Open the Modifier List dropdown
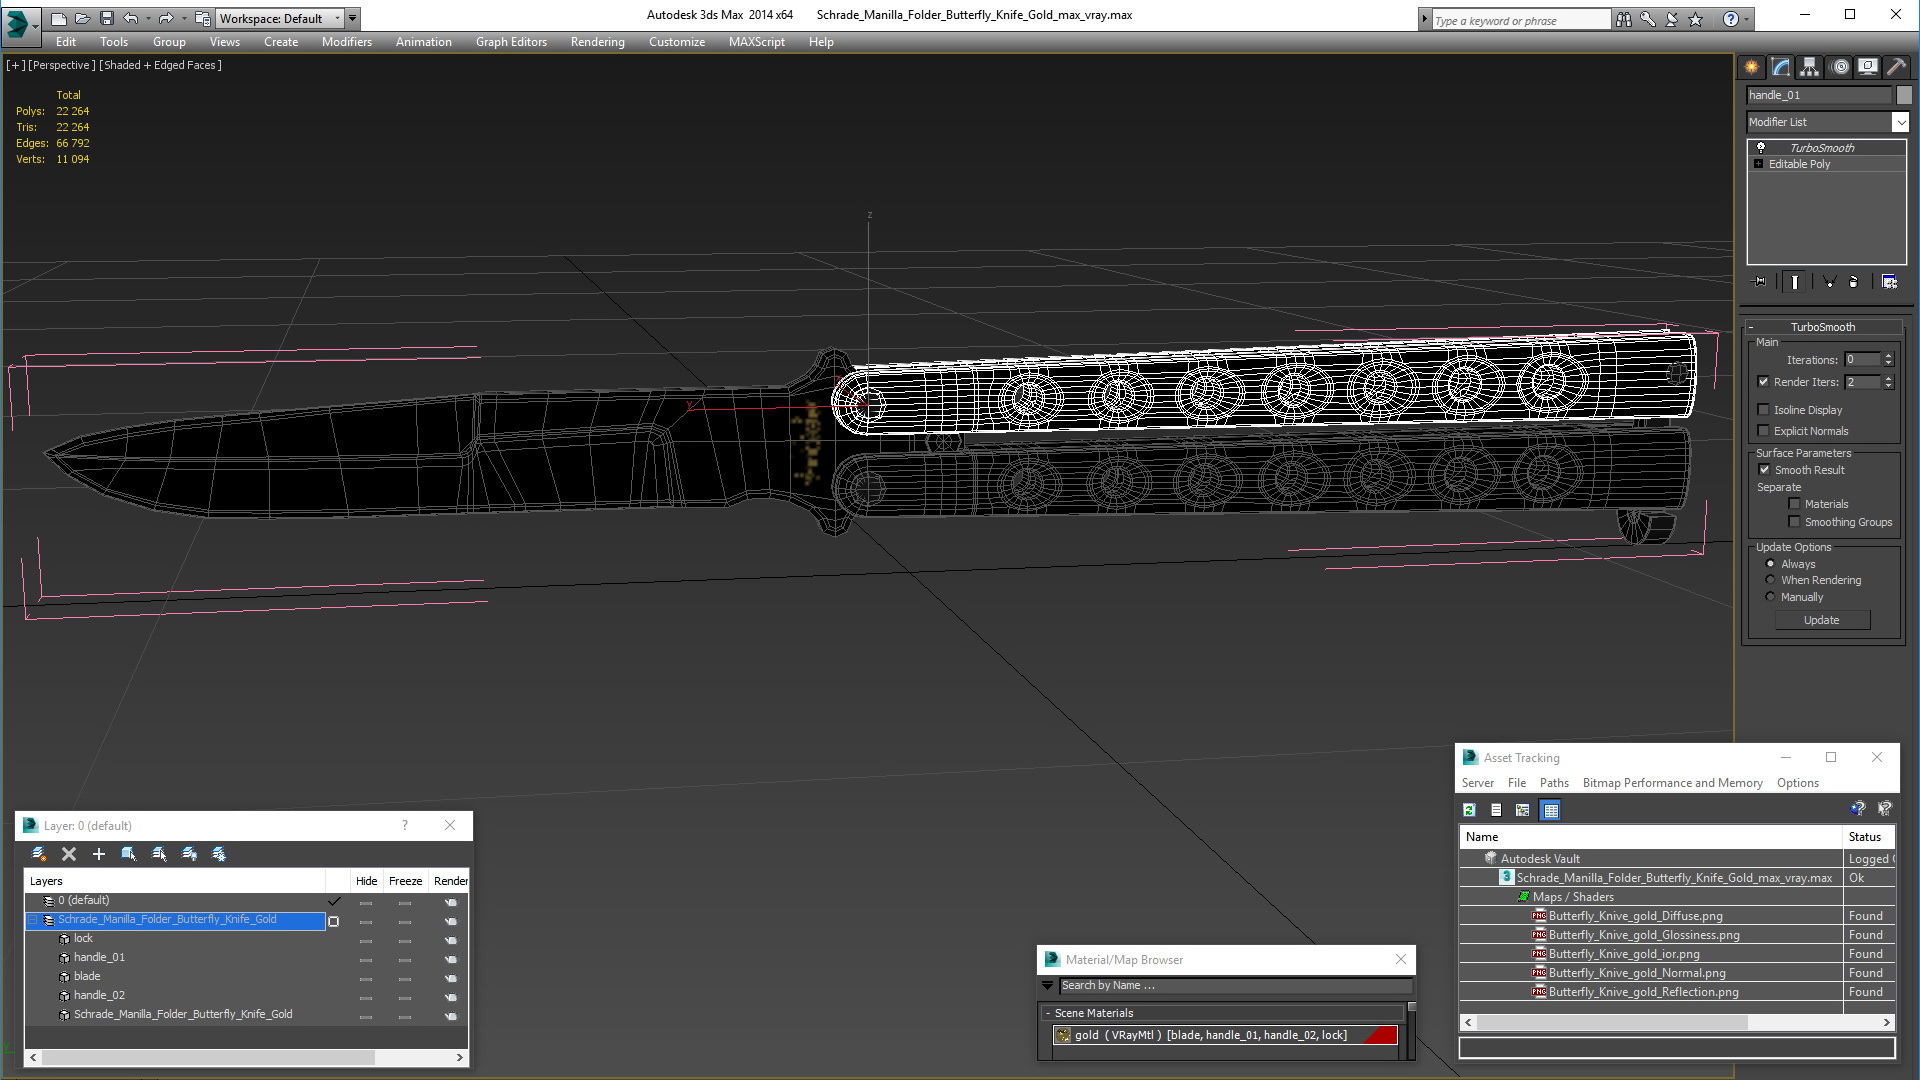This screenshot has height=1080, width=1920. 1900,122
